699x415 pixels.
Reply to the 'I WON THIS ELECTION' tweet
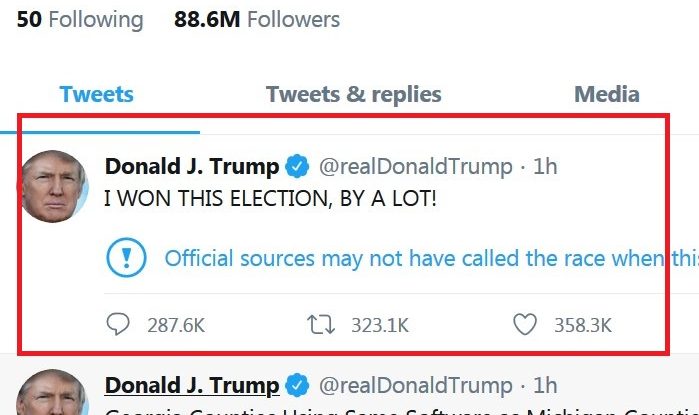pos(119,324)
